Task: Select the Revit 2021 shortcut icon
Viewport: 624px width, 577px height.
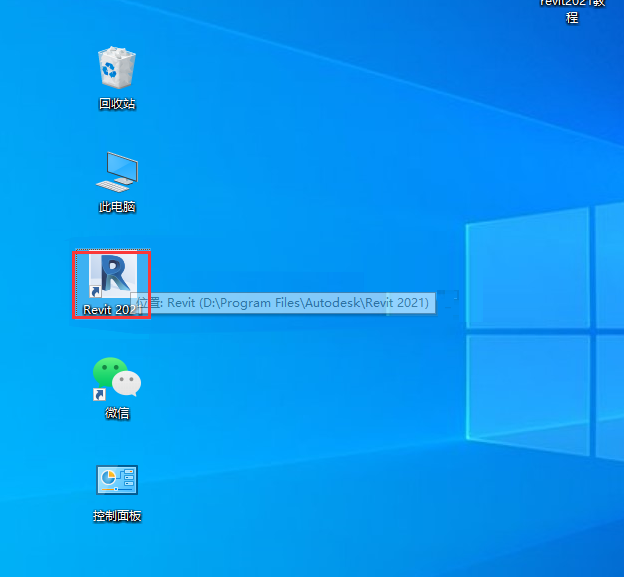Action: (x=113, y=277)
